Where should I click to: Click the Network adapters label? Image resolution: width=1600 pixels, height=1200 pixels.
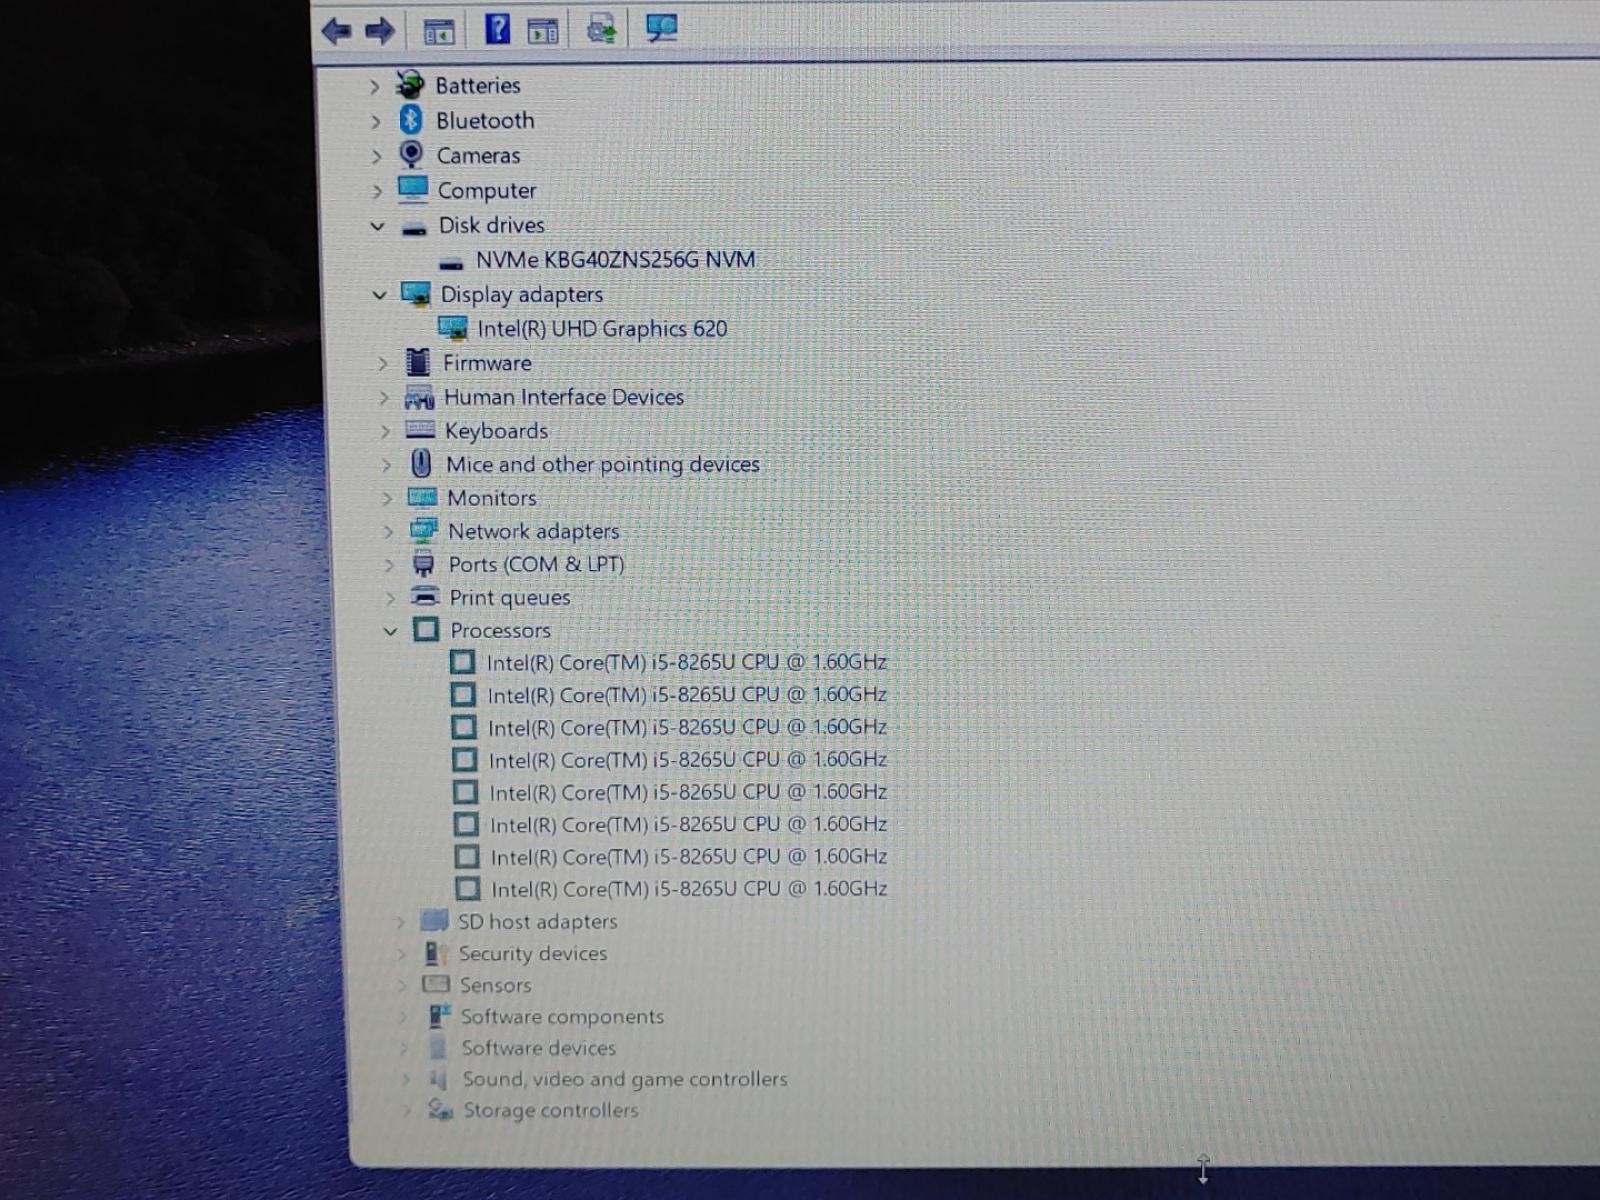tap(533, 531)
